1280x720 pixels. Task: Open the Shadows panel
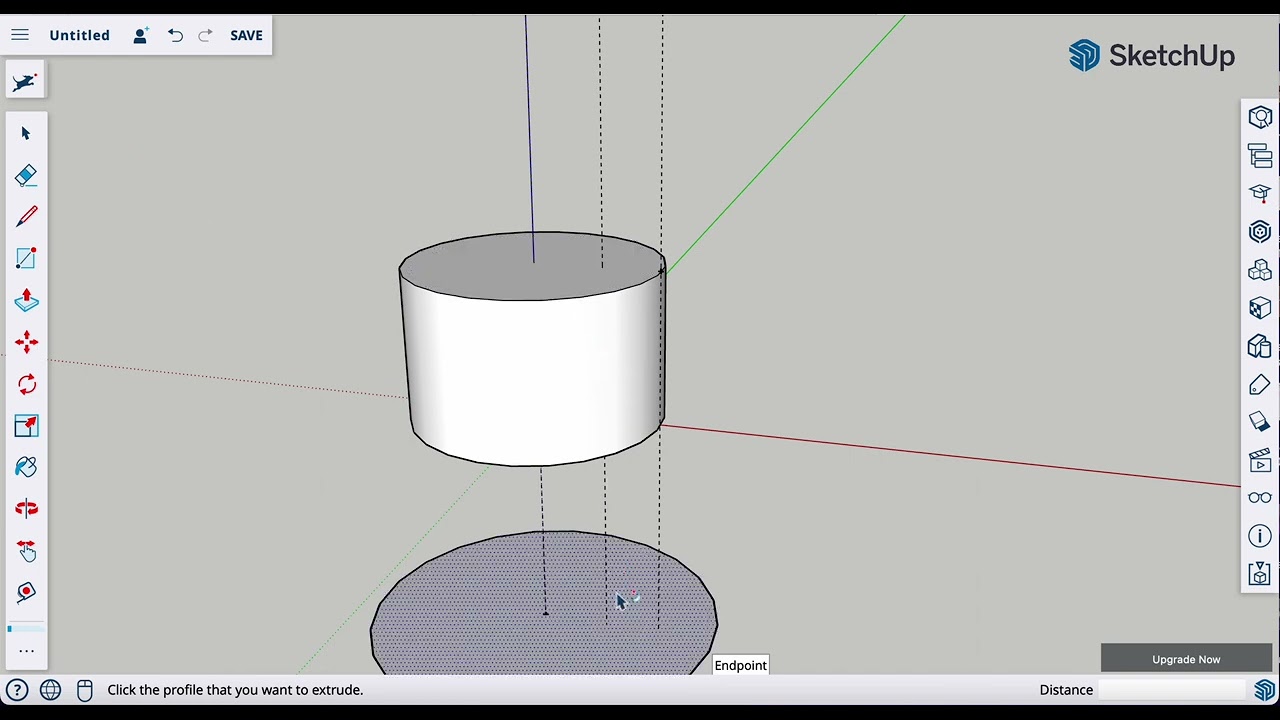coord(1260,423)
